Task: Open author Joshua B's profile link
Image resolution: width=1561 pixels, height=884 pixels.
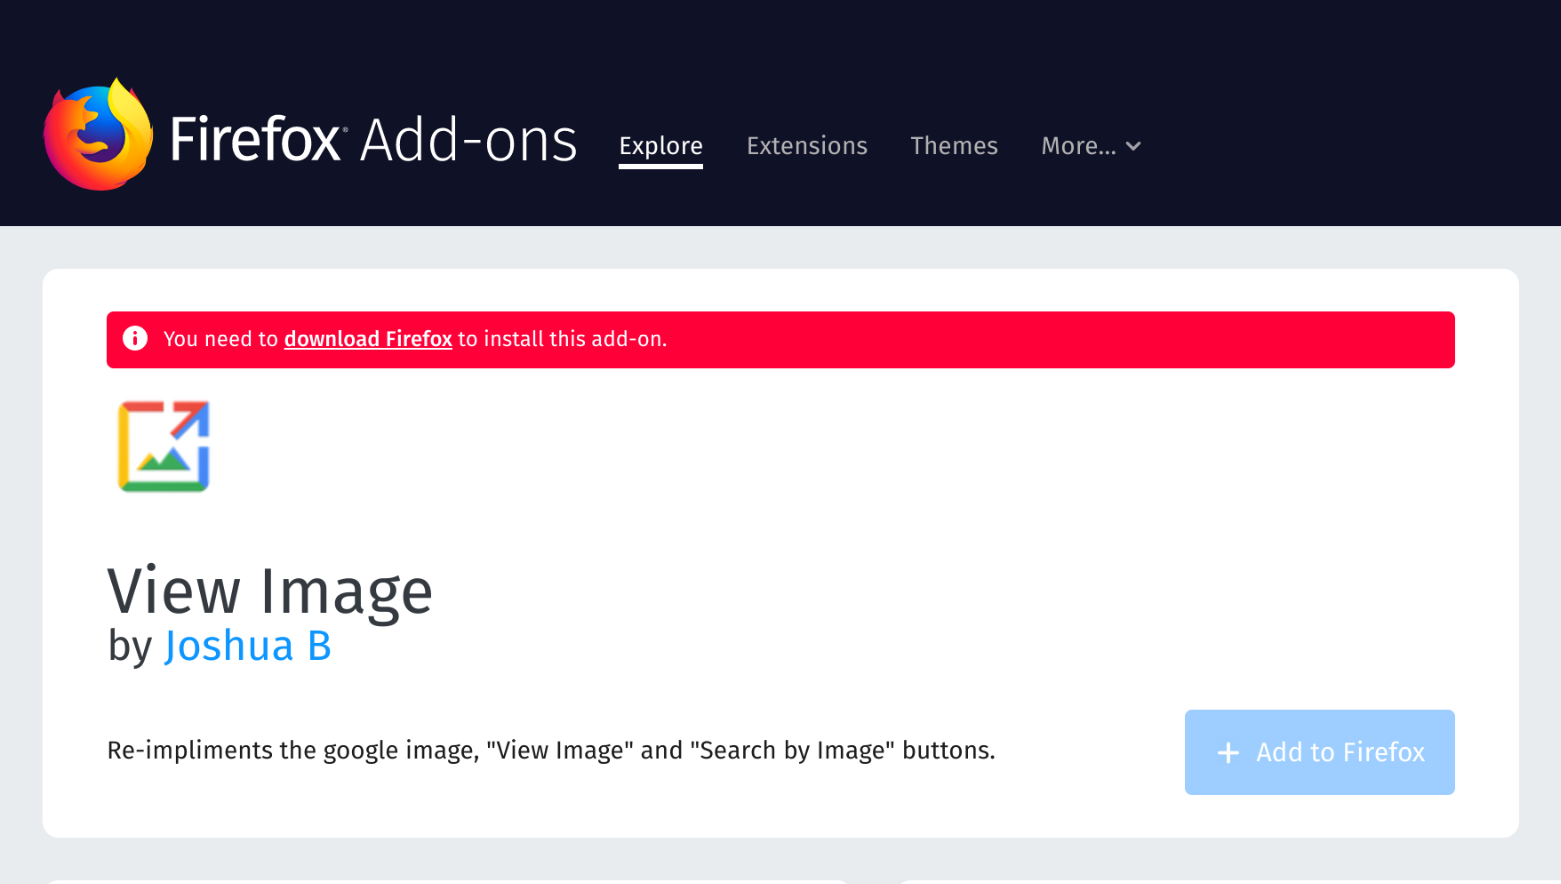Action: tap(247, 646)
